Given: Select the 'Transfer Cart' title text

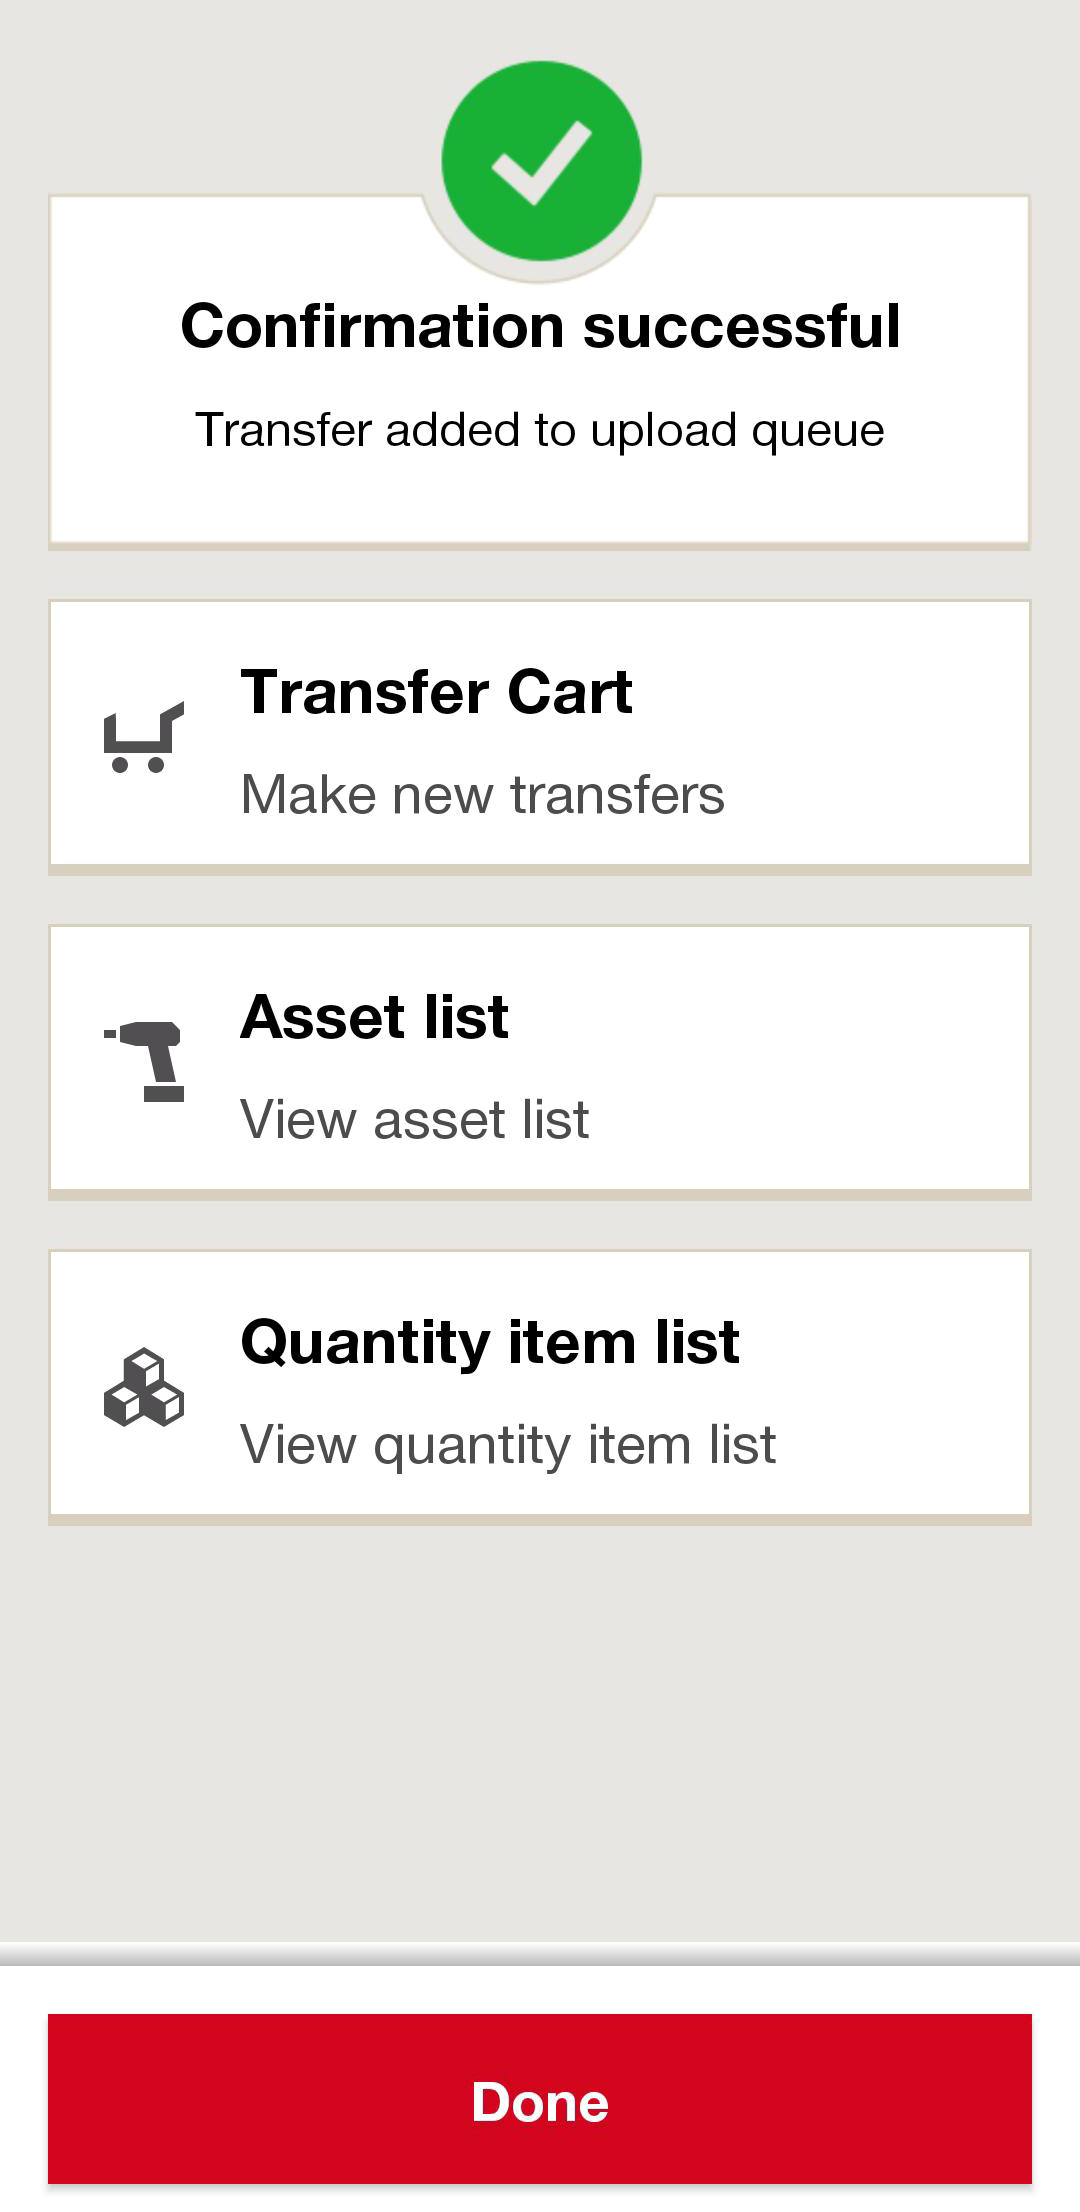Looking at the screenshot, I should [x=436, y=691].
